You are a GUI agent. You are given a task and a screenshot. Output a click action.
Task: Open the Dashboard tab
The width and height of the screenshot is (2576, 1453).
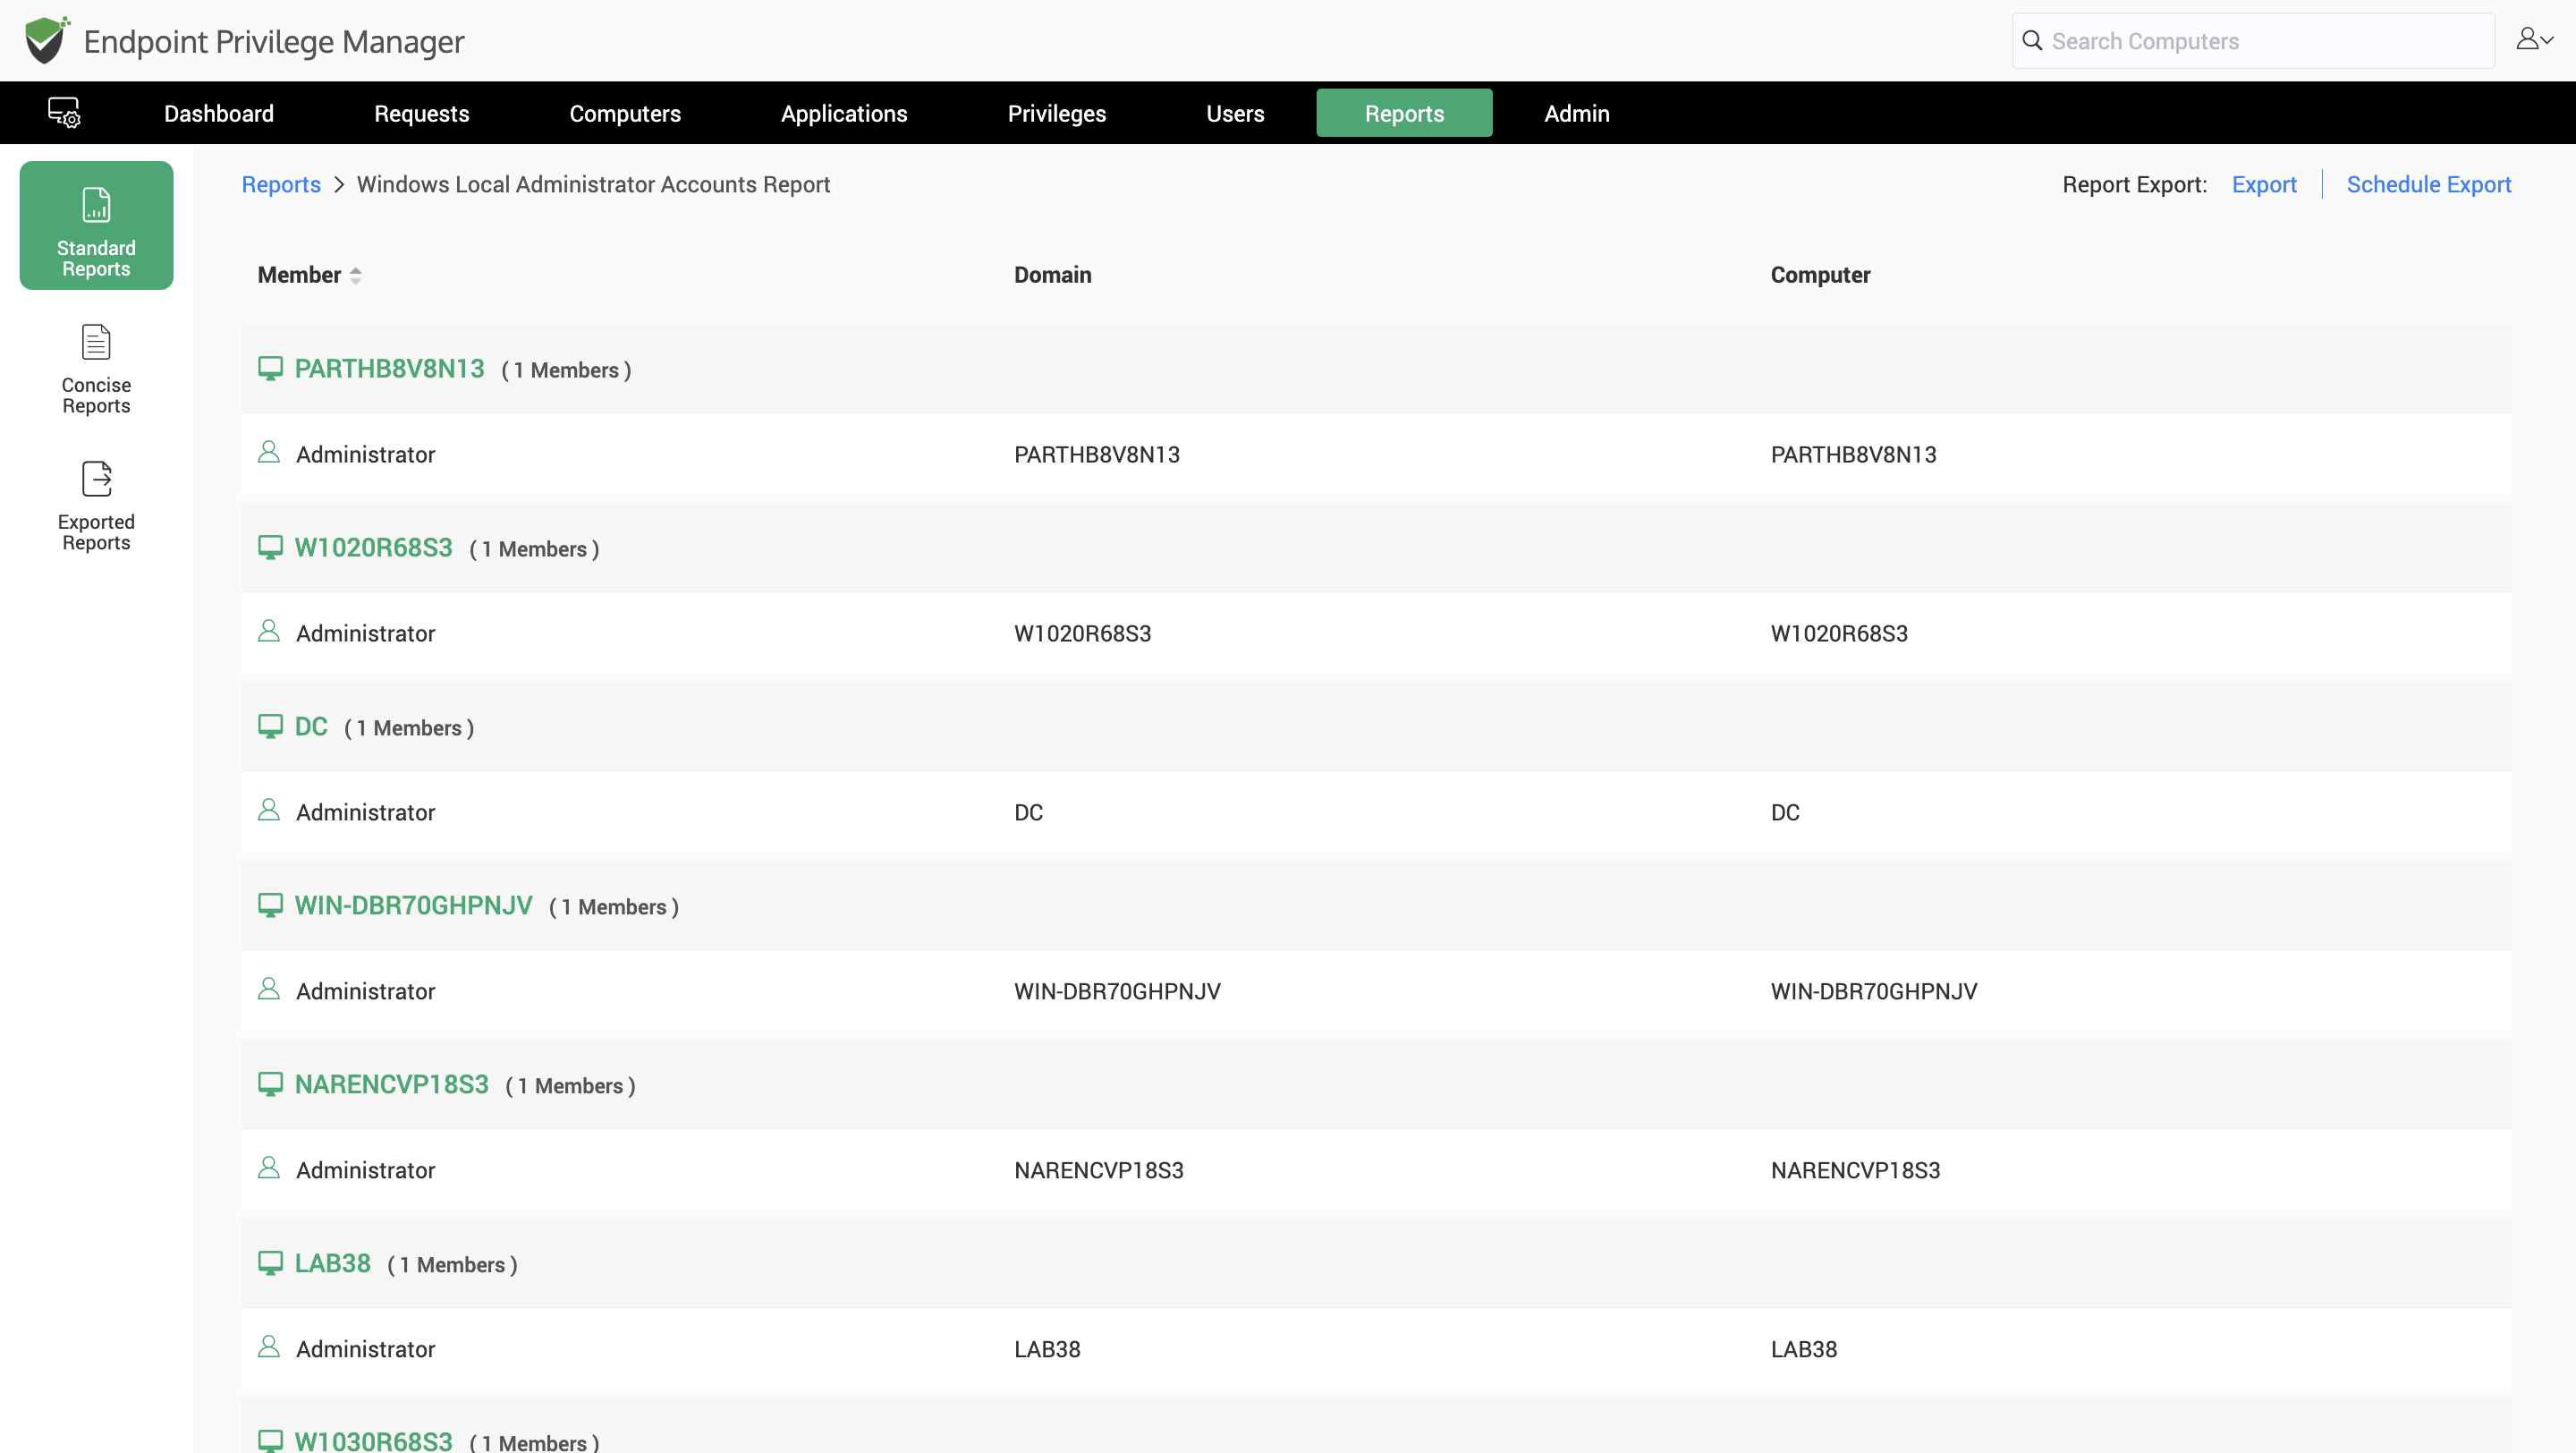(x=219, y=113)
